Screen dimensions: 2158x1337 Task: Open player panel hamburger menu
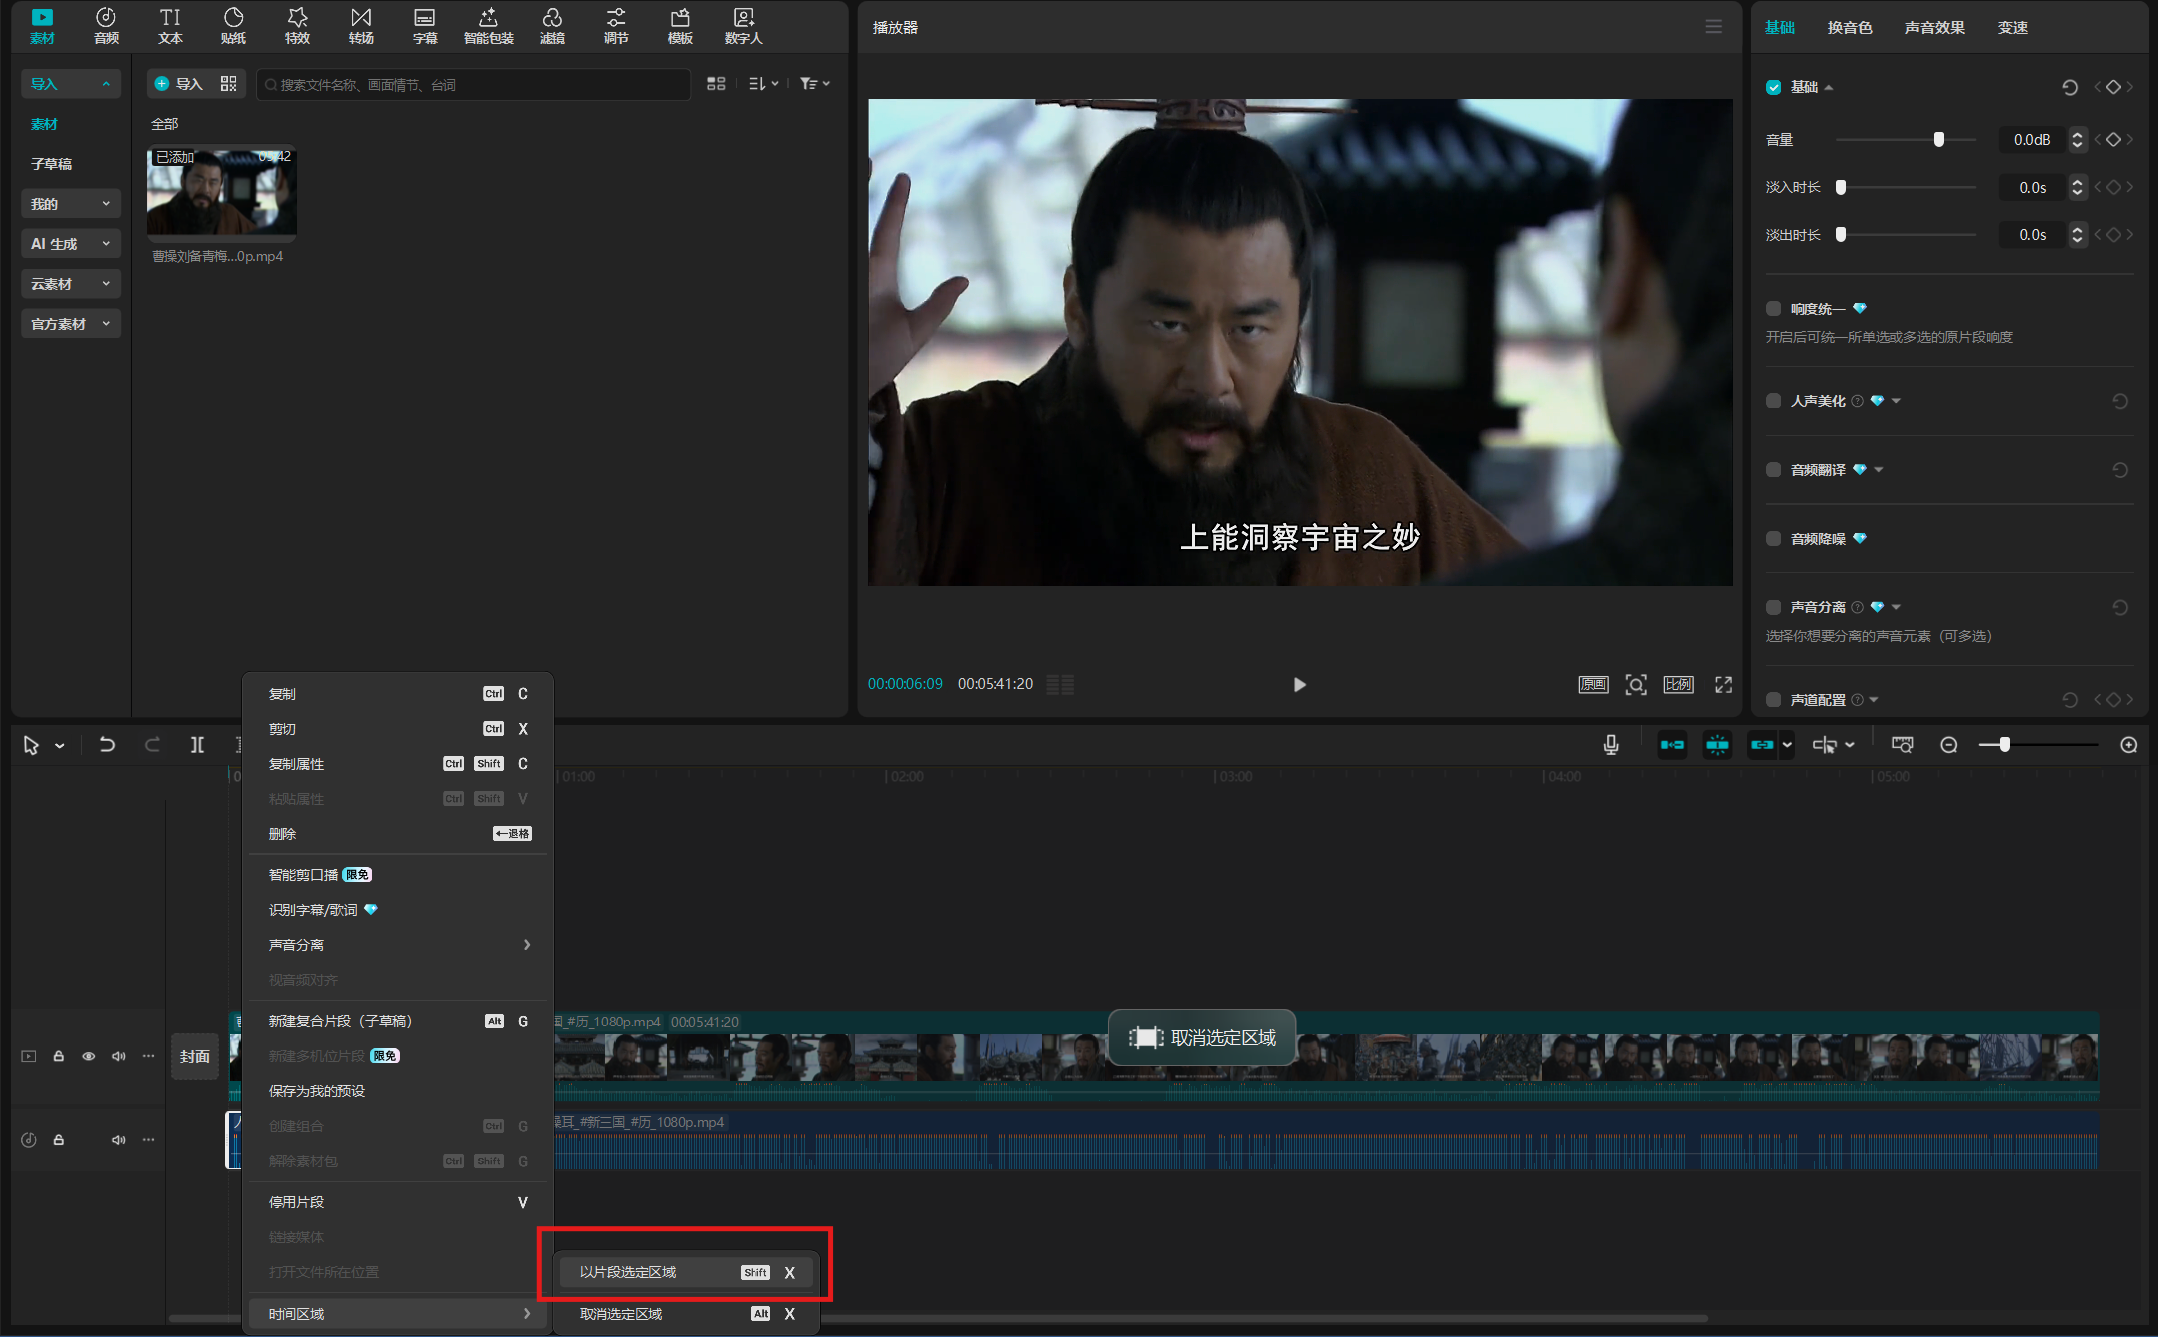point(1713,27)
